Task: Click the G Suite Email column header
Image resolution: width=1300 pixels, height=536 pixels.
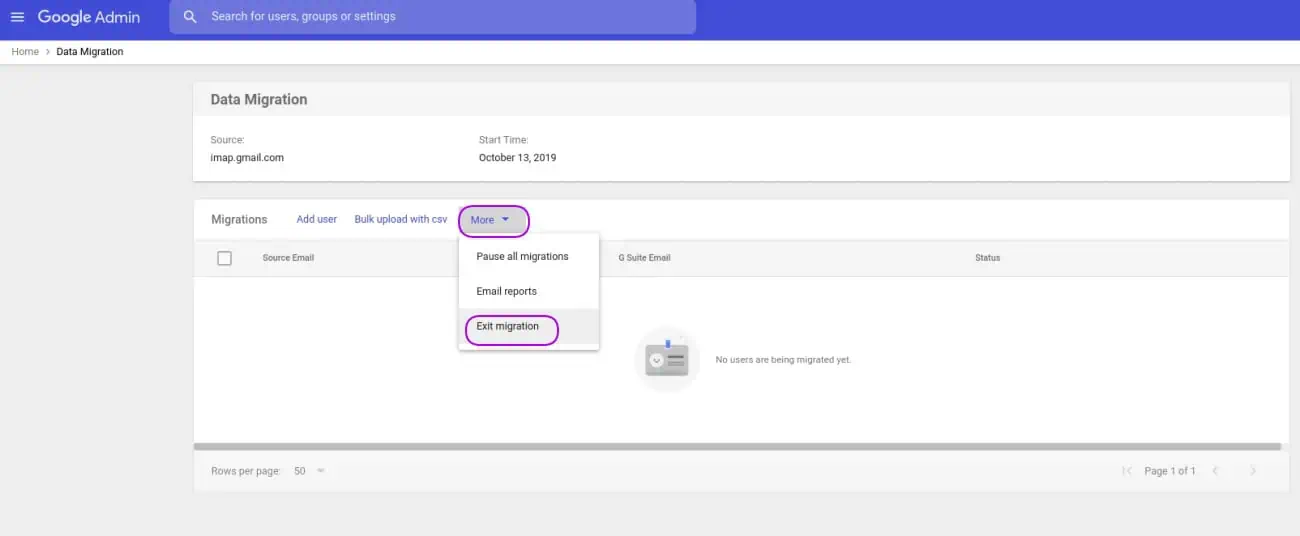Action: click(644, 258)
